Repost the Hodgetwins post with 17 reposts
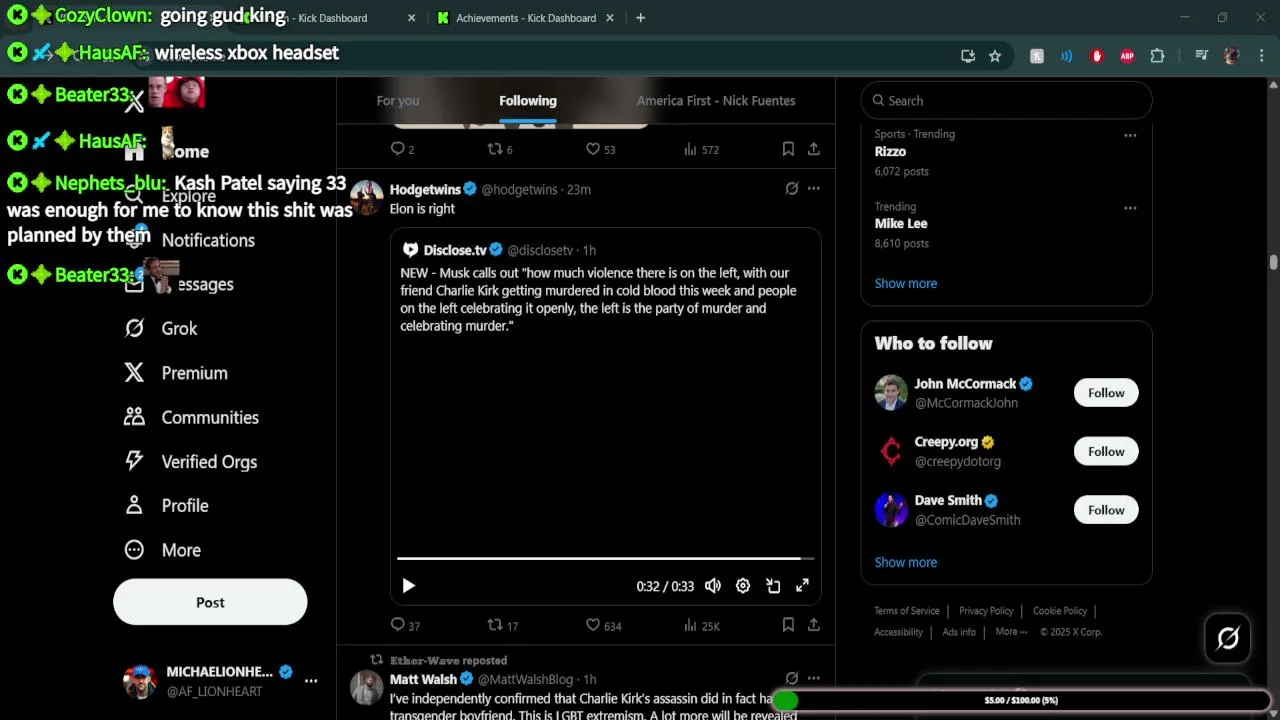This screenshot has height=720, width=1280. click(502, 625)
